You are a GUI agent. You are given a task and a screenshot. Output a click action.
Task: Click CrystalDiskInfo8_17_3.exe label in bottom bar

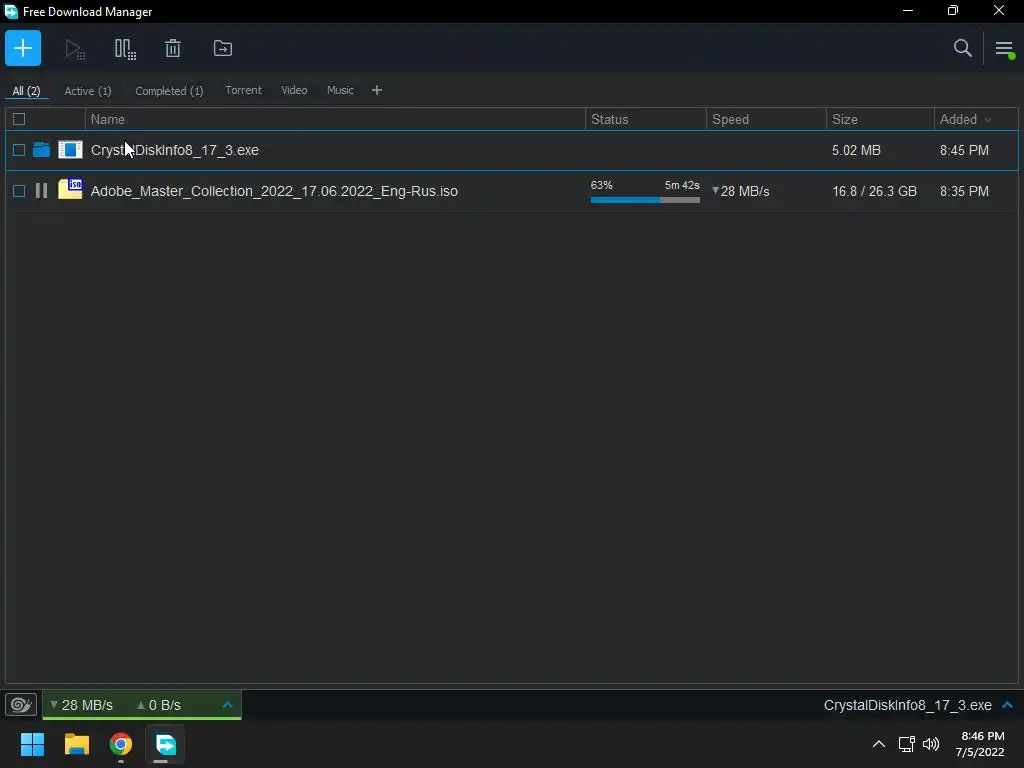click(x=908, y=705)
